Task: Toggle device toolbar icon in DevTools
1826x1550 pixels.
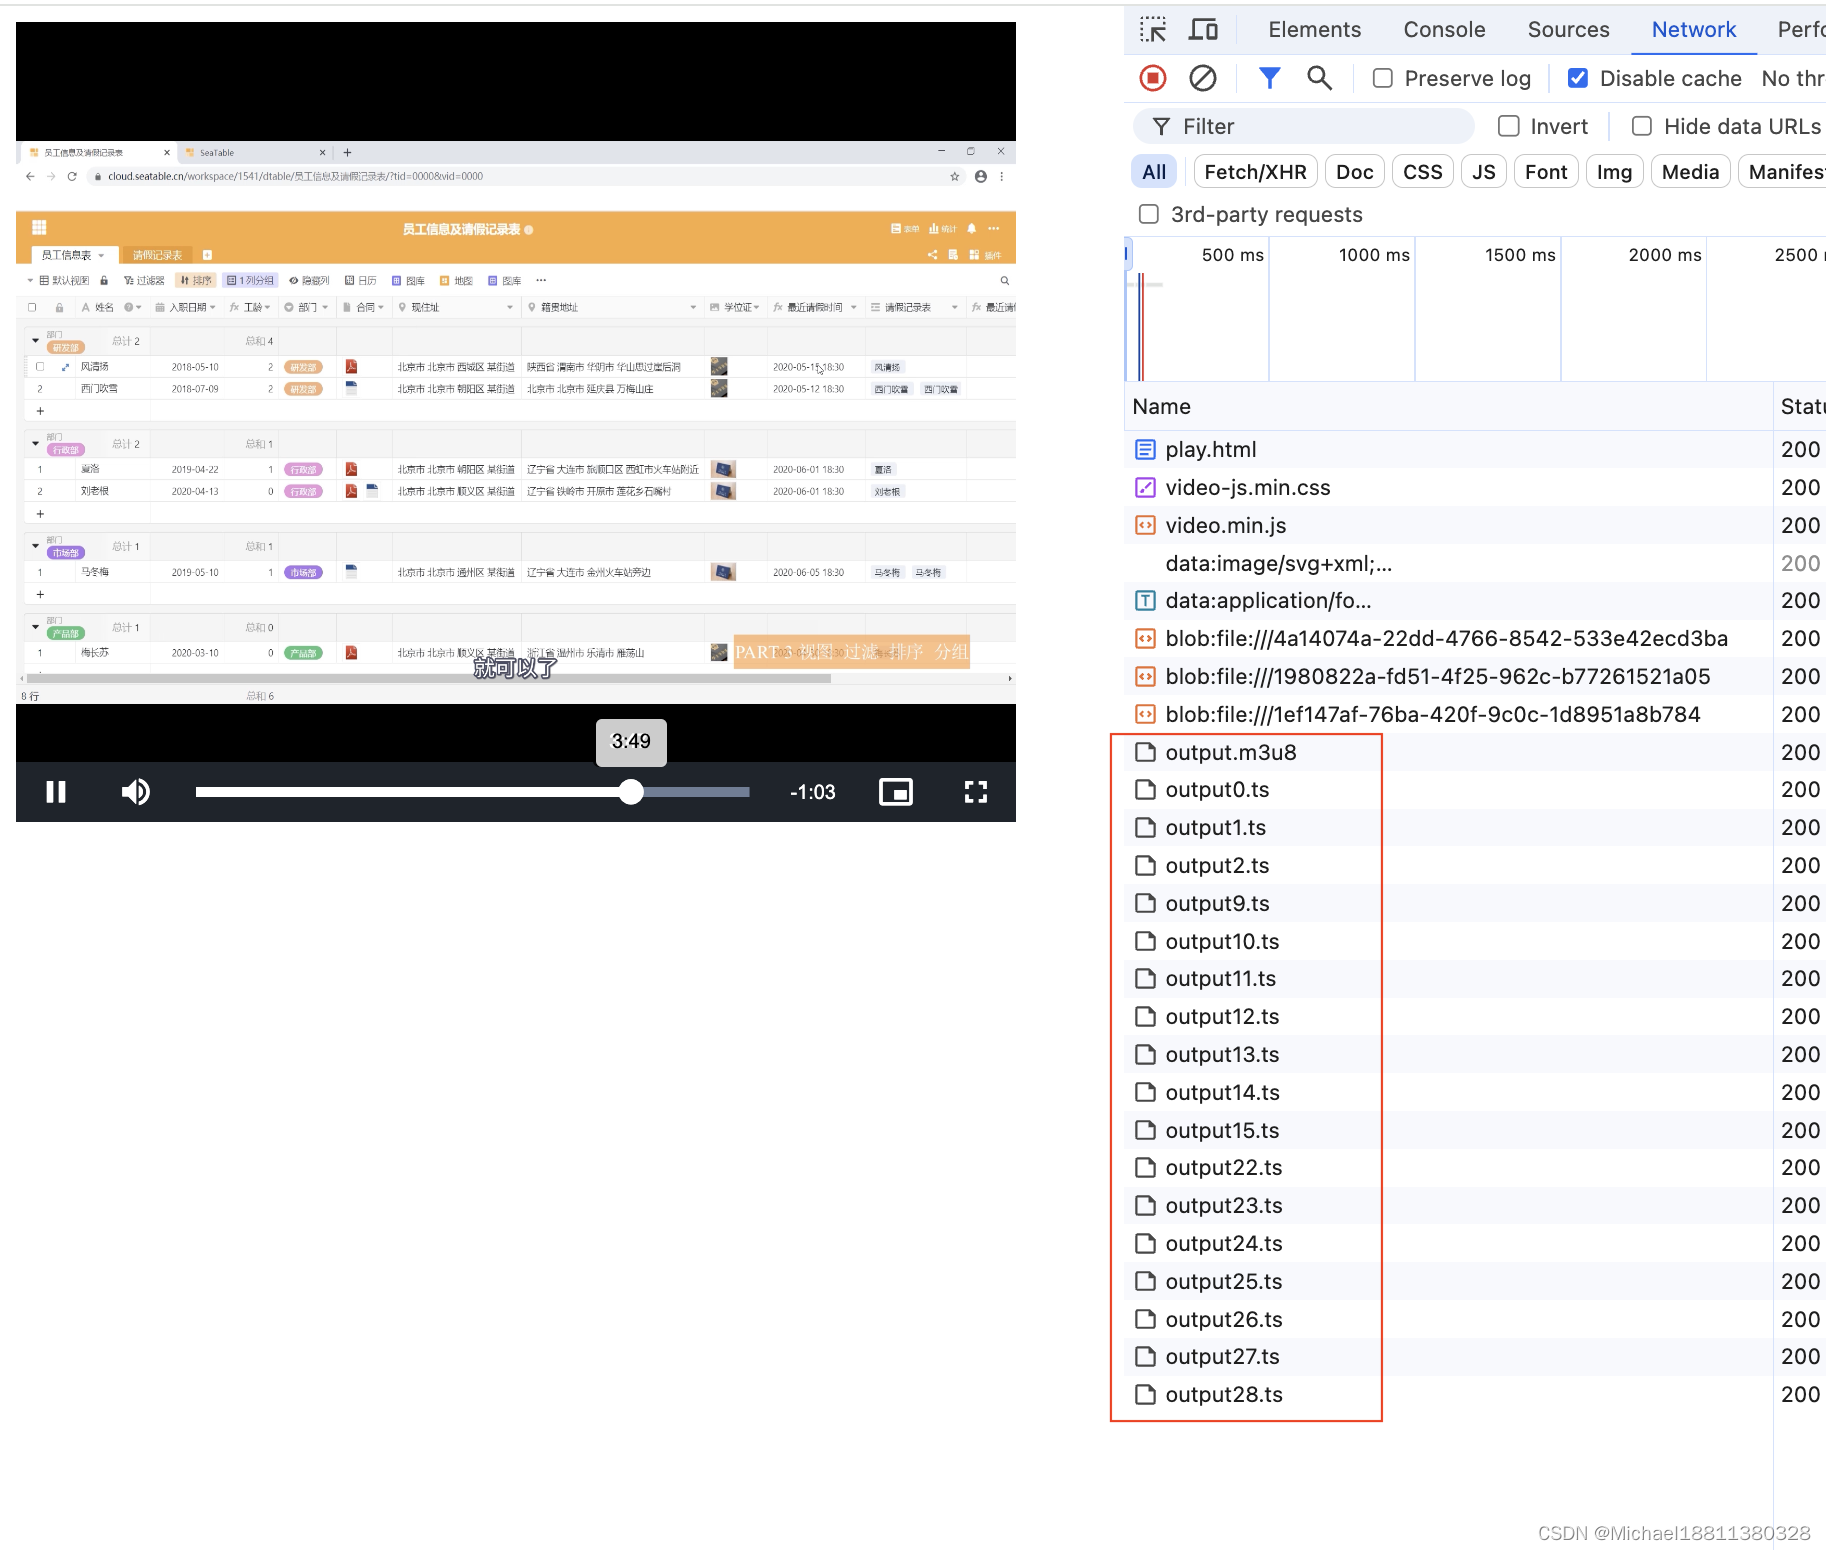Action: 1203,29
